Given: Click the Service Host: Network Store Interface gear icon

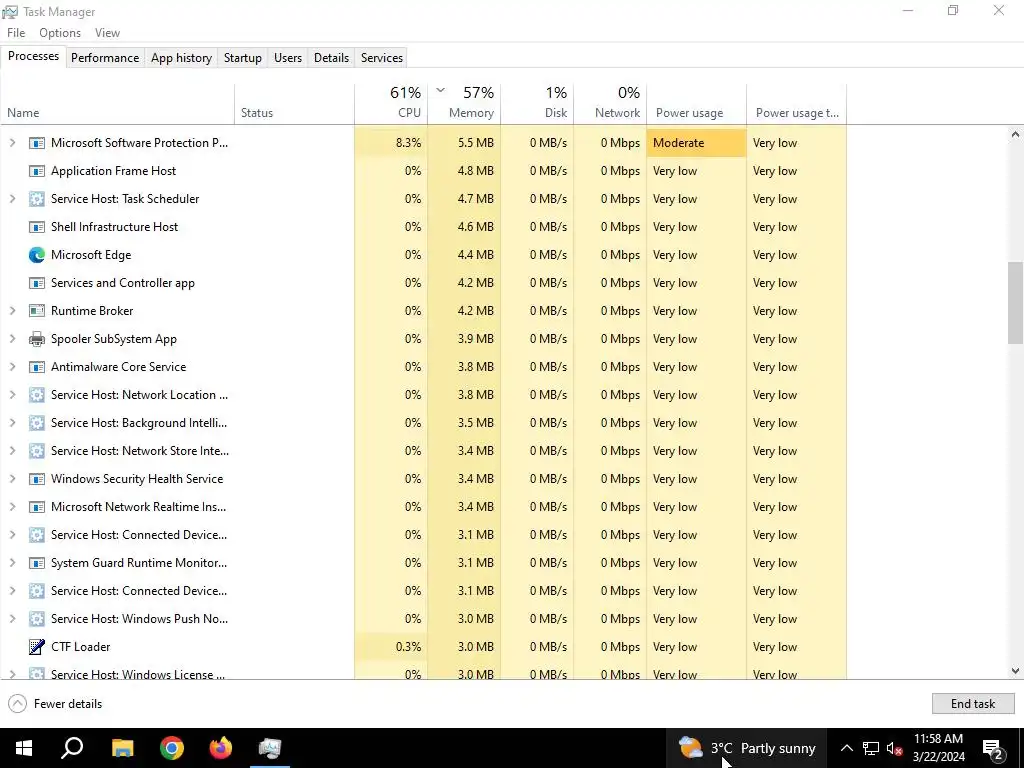Looking at the screenshot, I should pyautogui.click(x=37, y=451).
